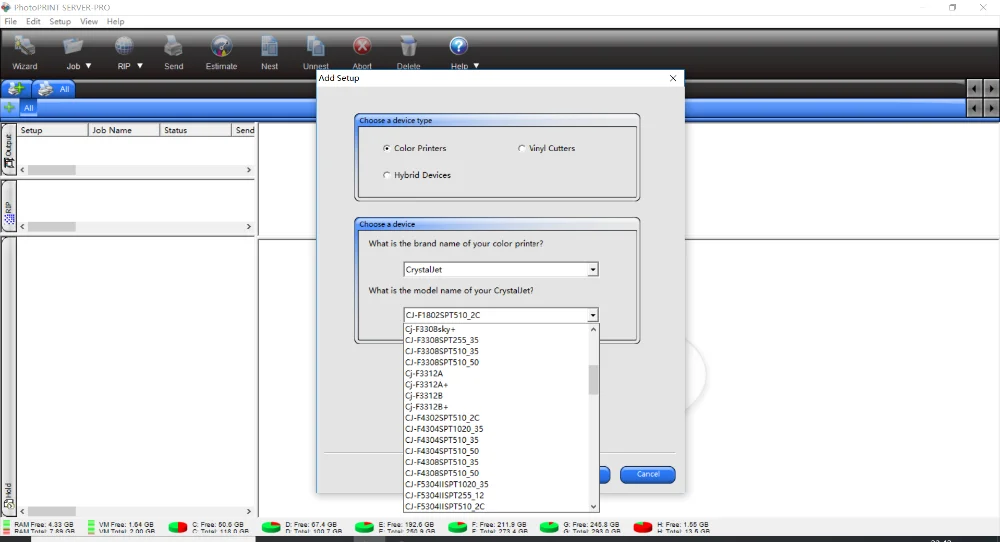Click the blue All filter label

29,108
